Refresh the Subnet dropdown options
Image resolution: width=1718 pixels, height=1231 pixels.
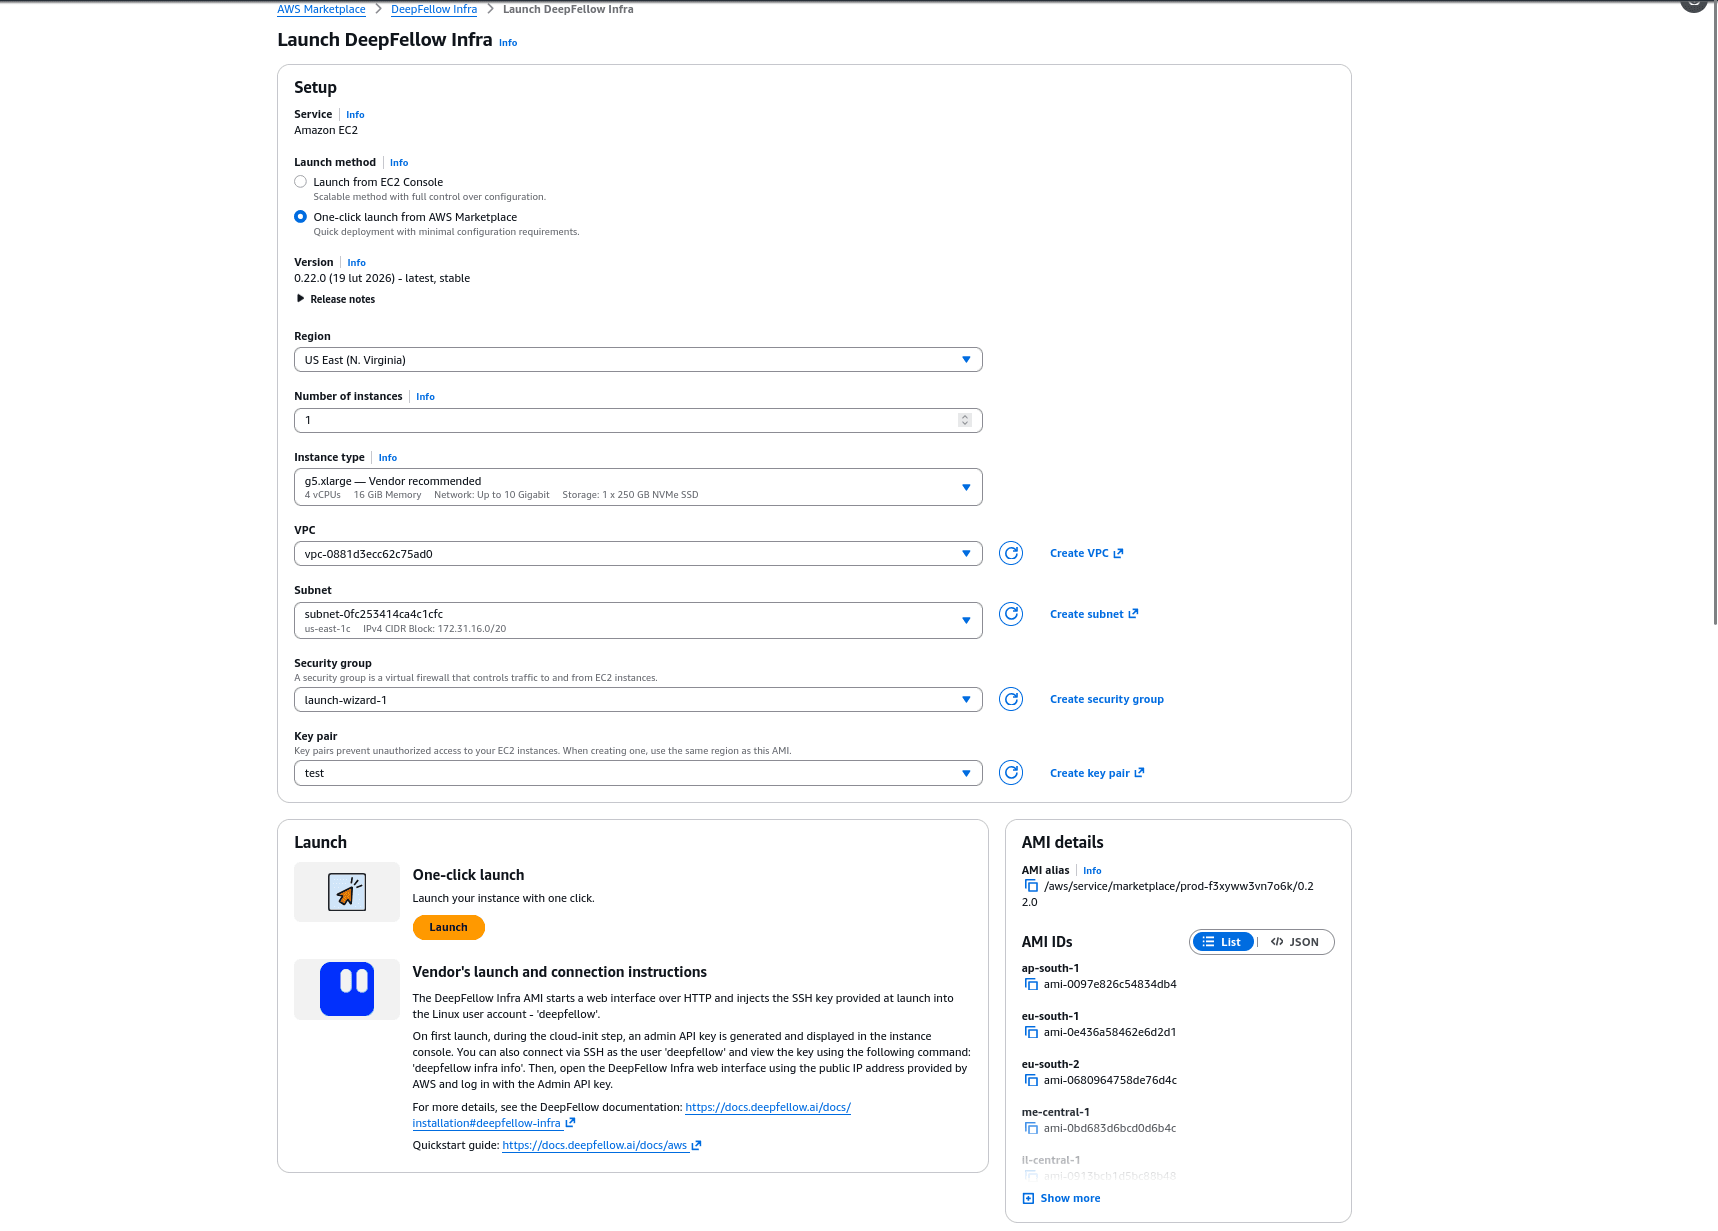(1010, 614)
